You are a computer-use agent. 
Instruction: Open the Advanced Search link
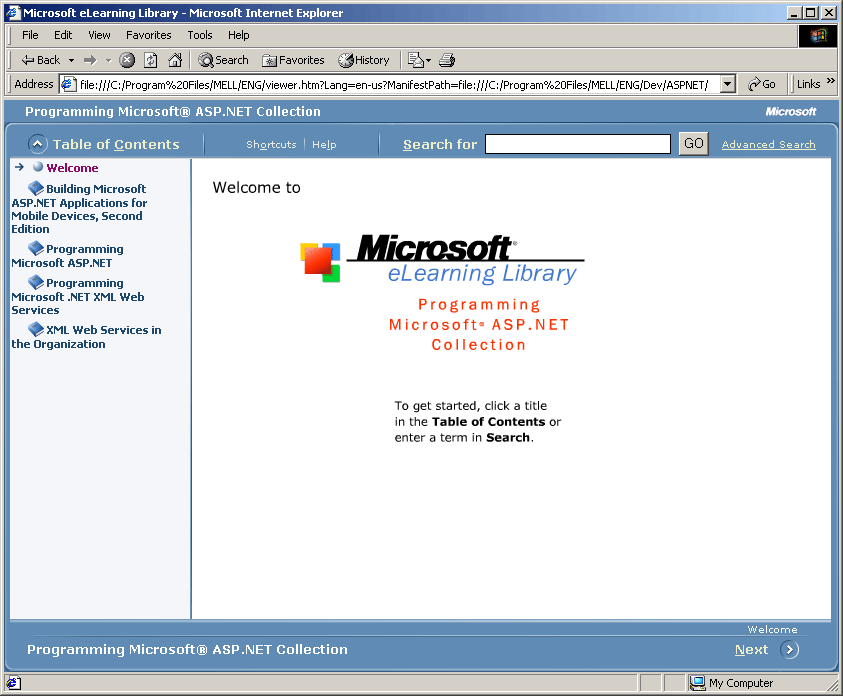tap(769, 144)
